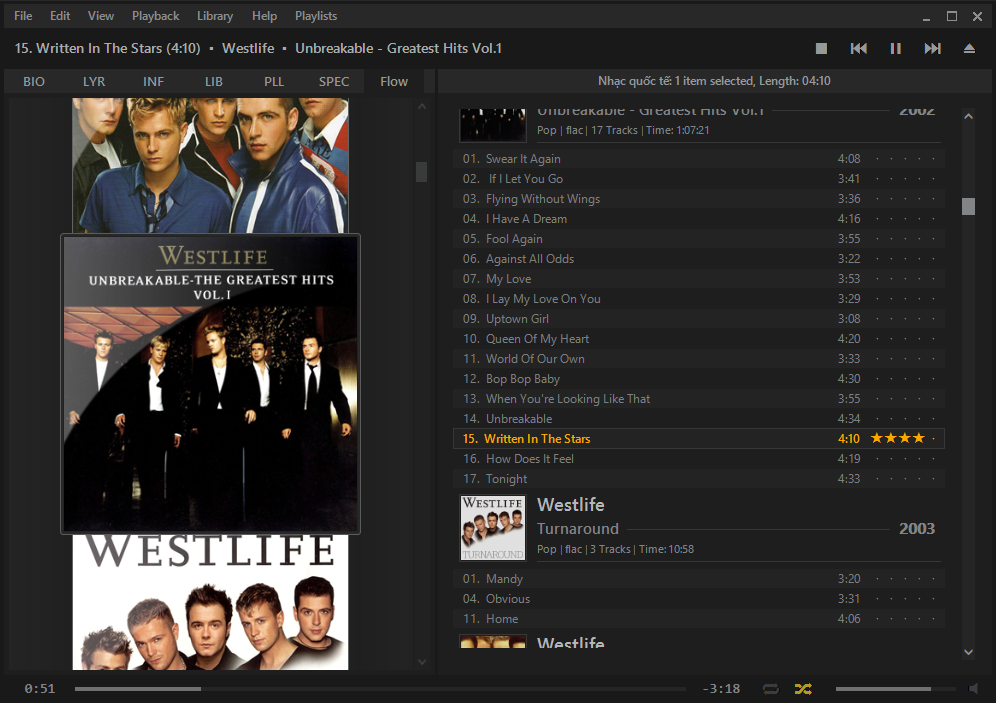Screen dimensions: 996x703
Task: Click the elapsed time 0:51 display
Action: 39,688
